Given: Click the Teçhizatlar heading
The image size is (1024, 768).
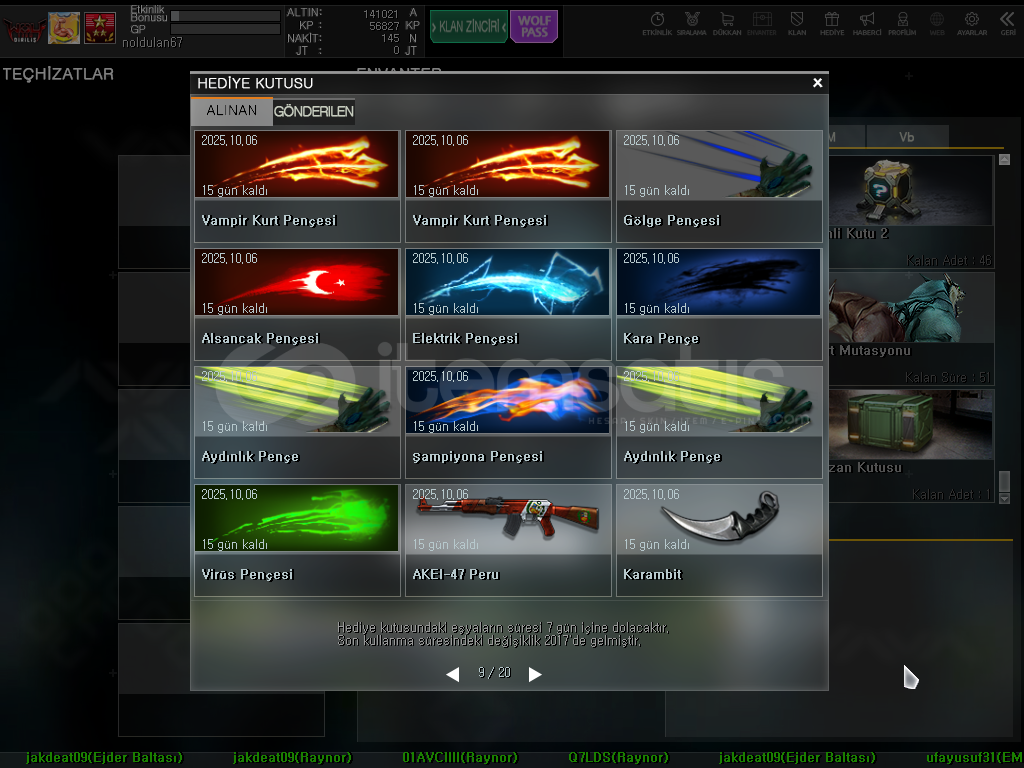Looking at the screenshot, I should coord(58,74).
